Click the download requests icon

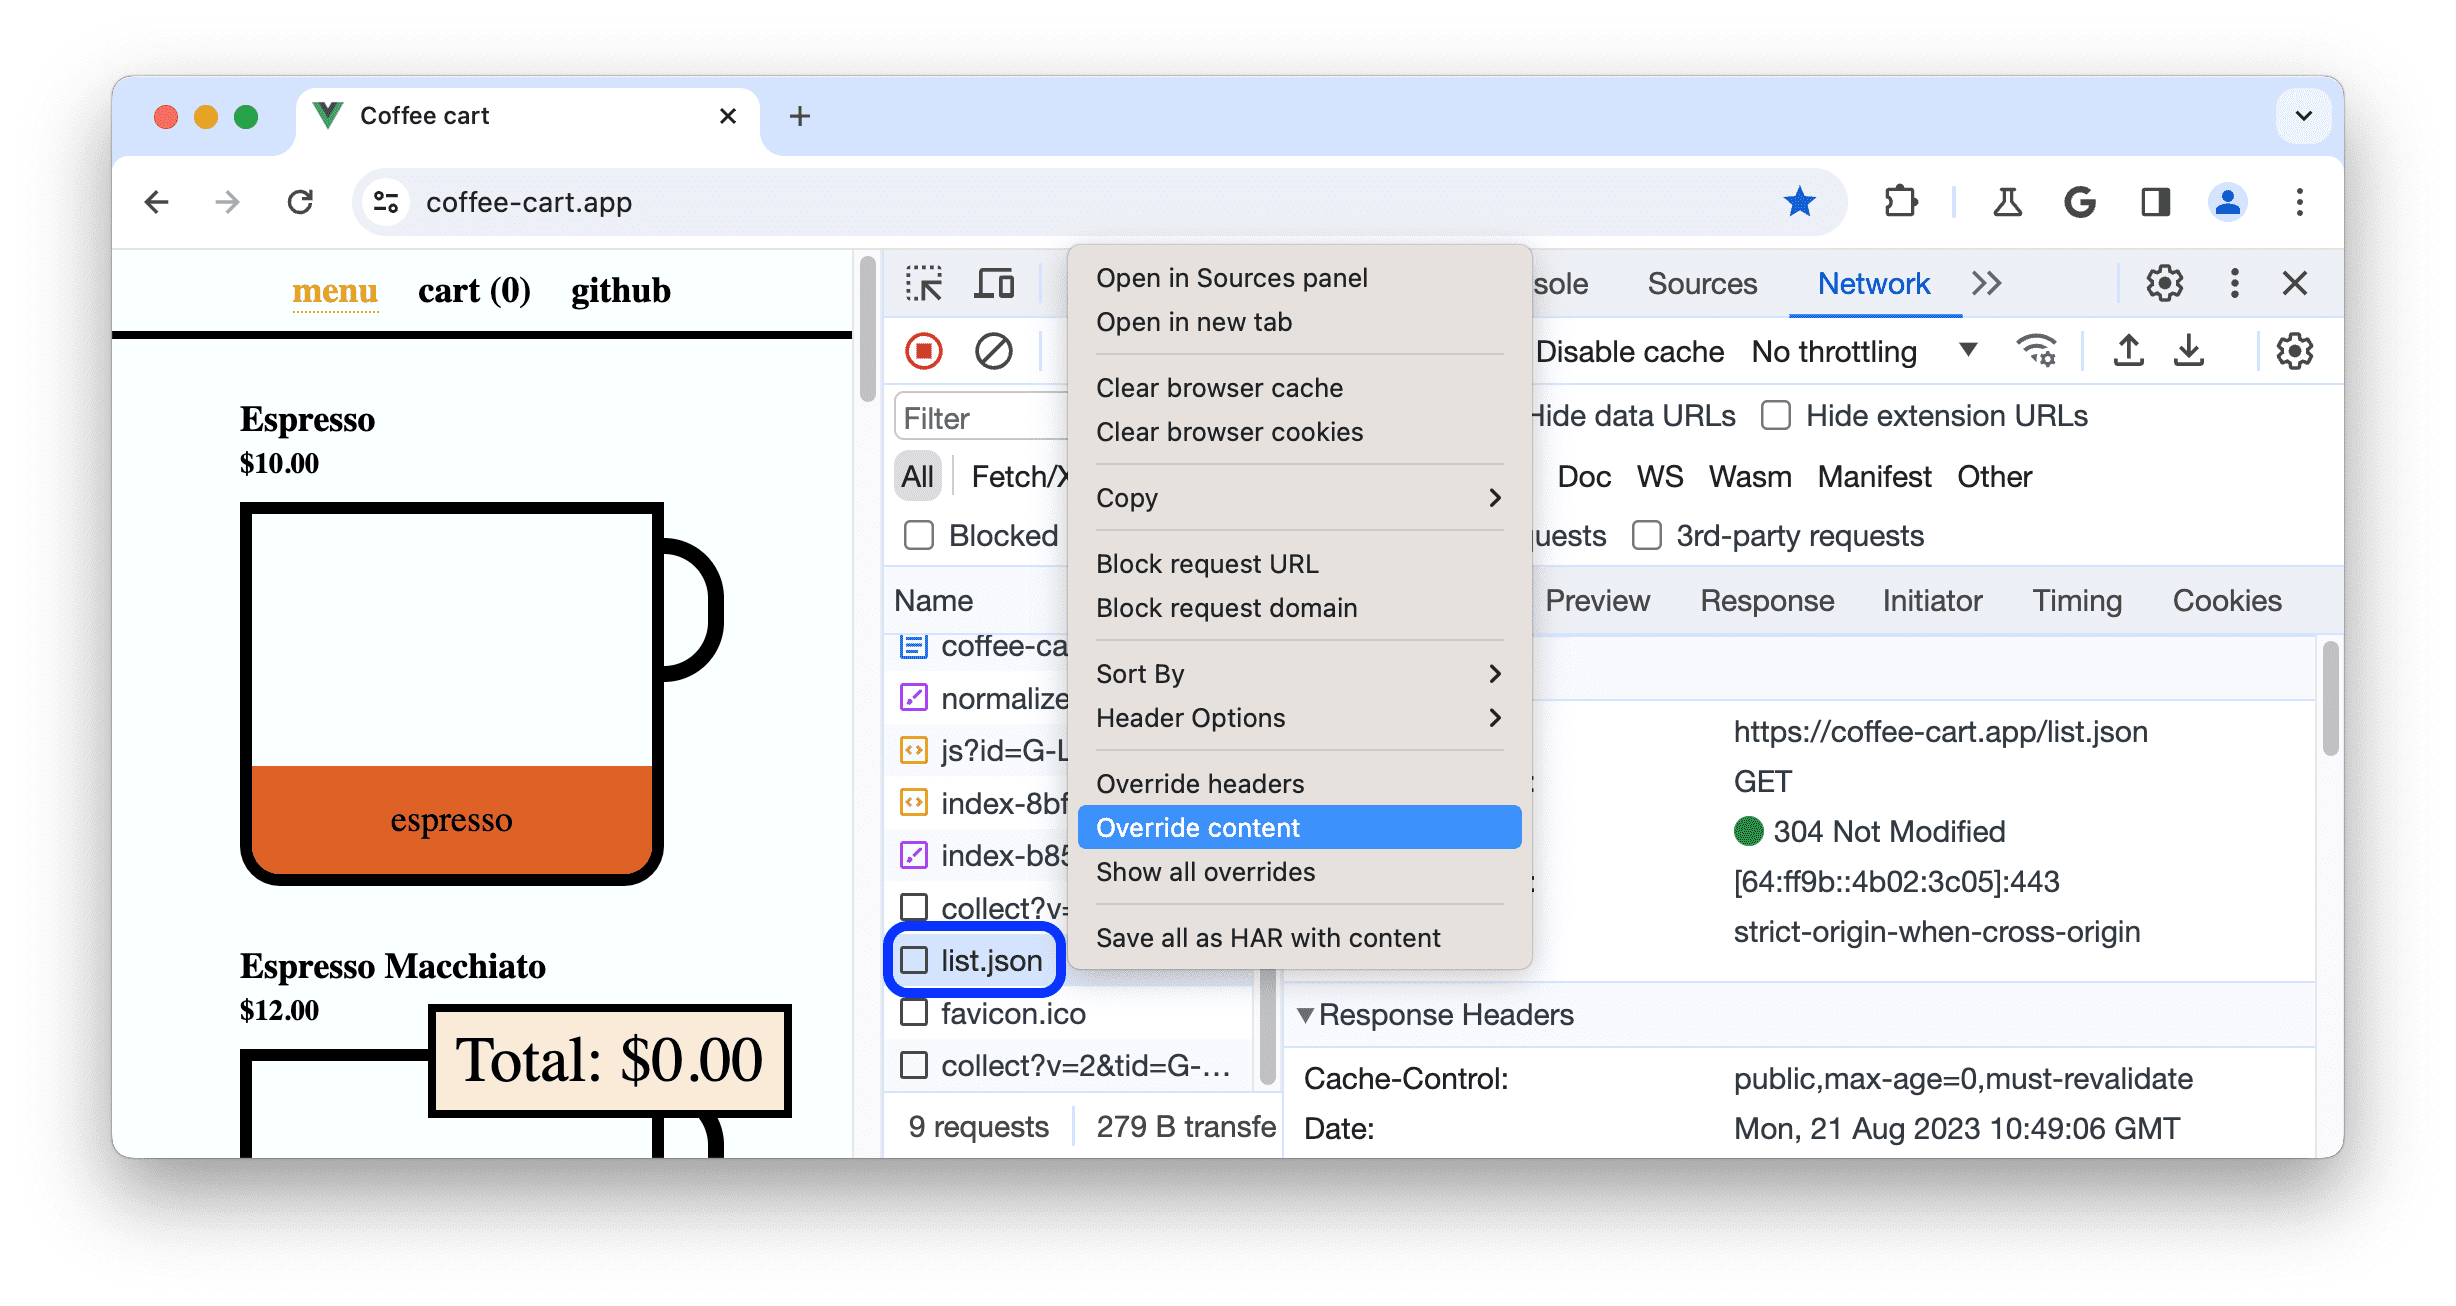point(2193,352)
